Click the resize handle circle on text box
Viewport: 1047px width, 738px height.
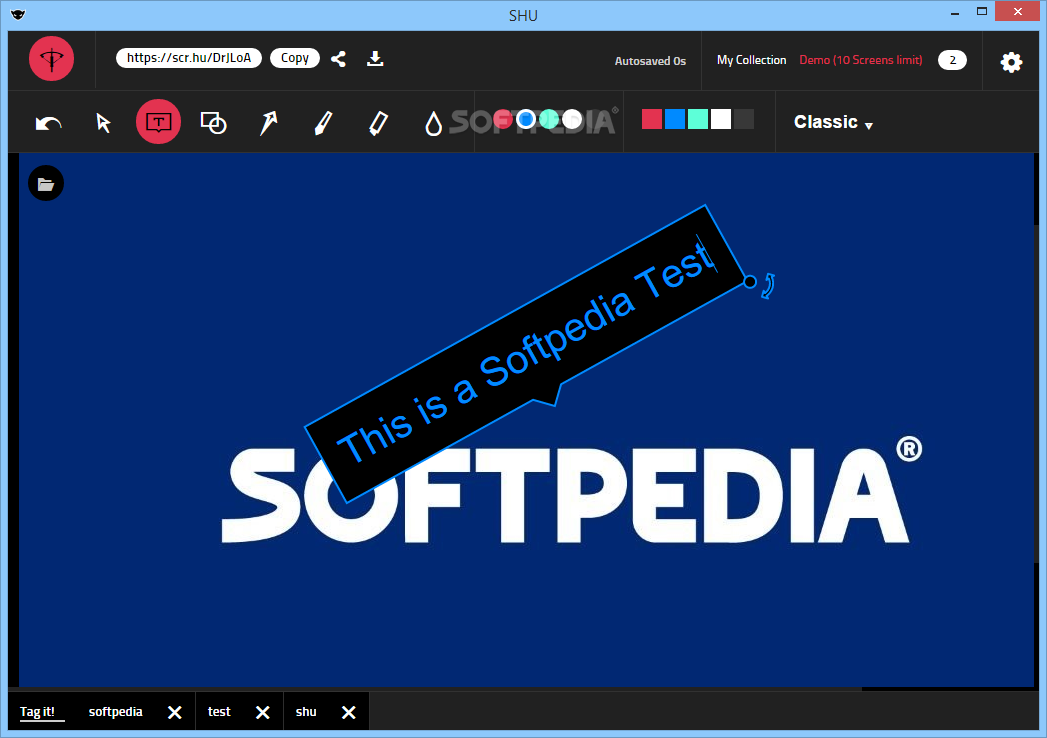coord(750,282)
